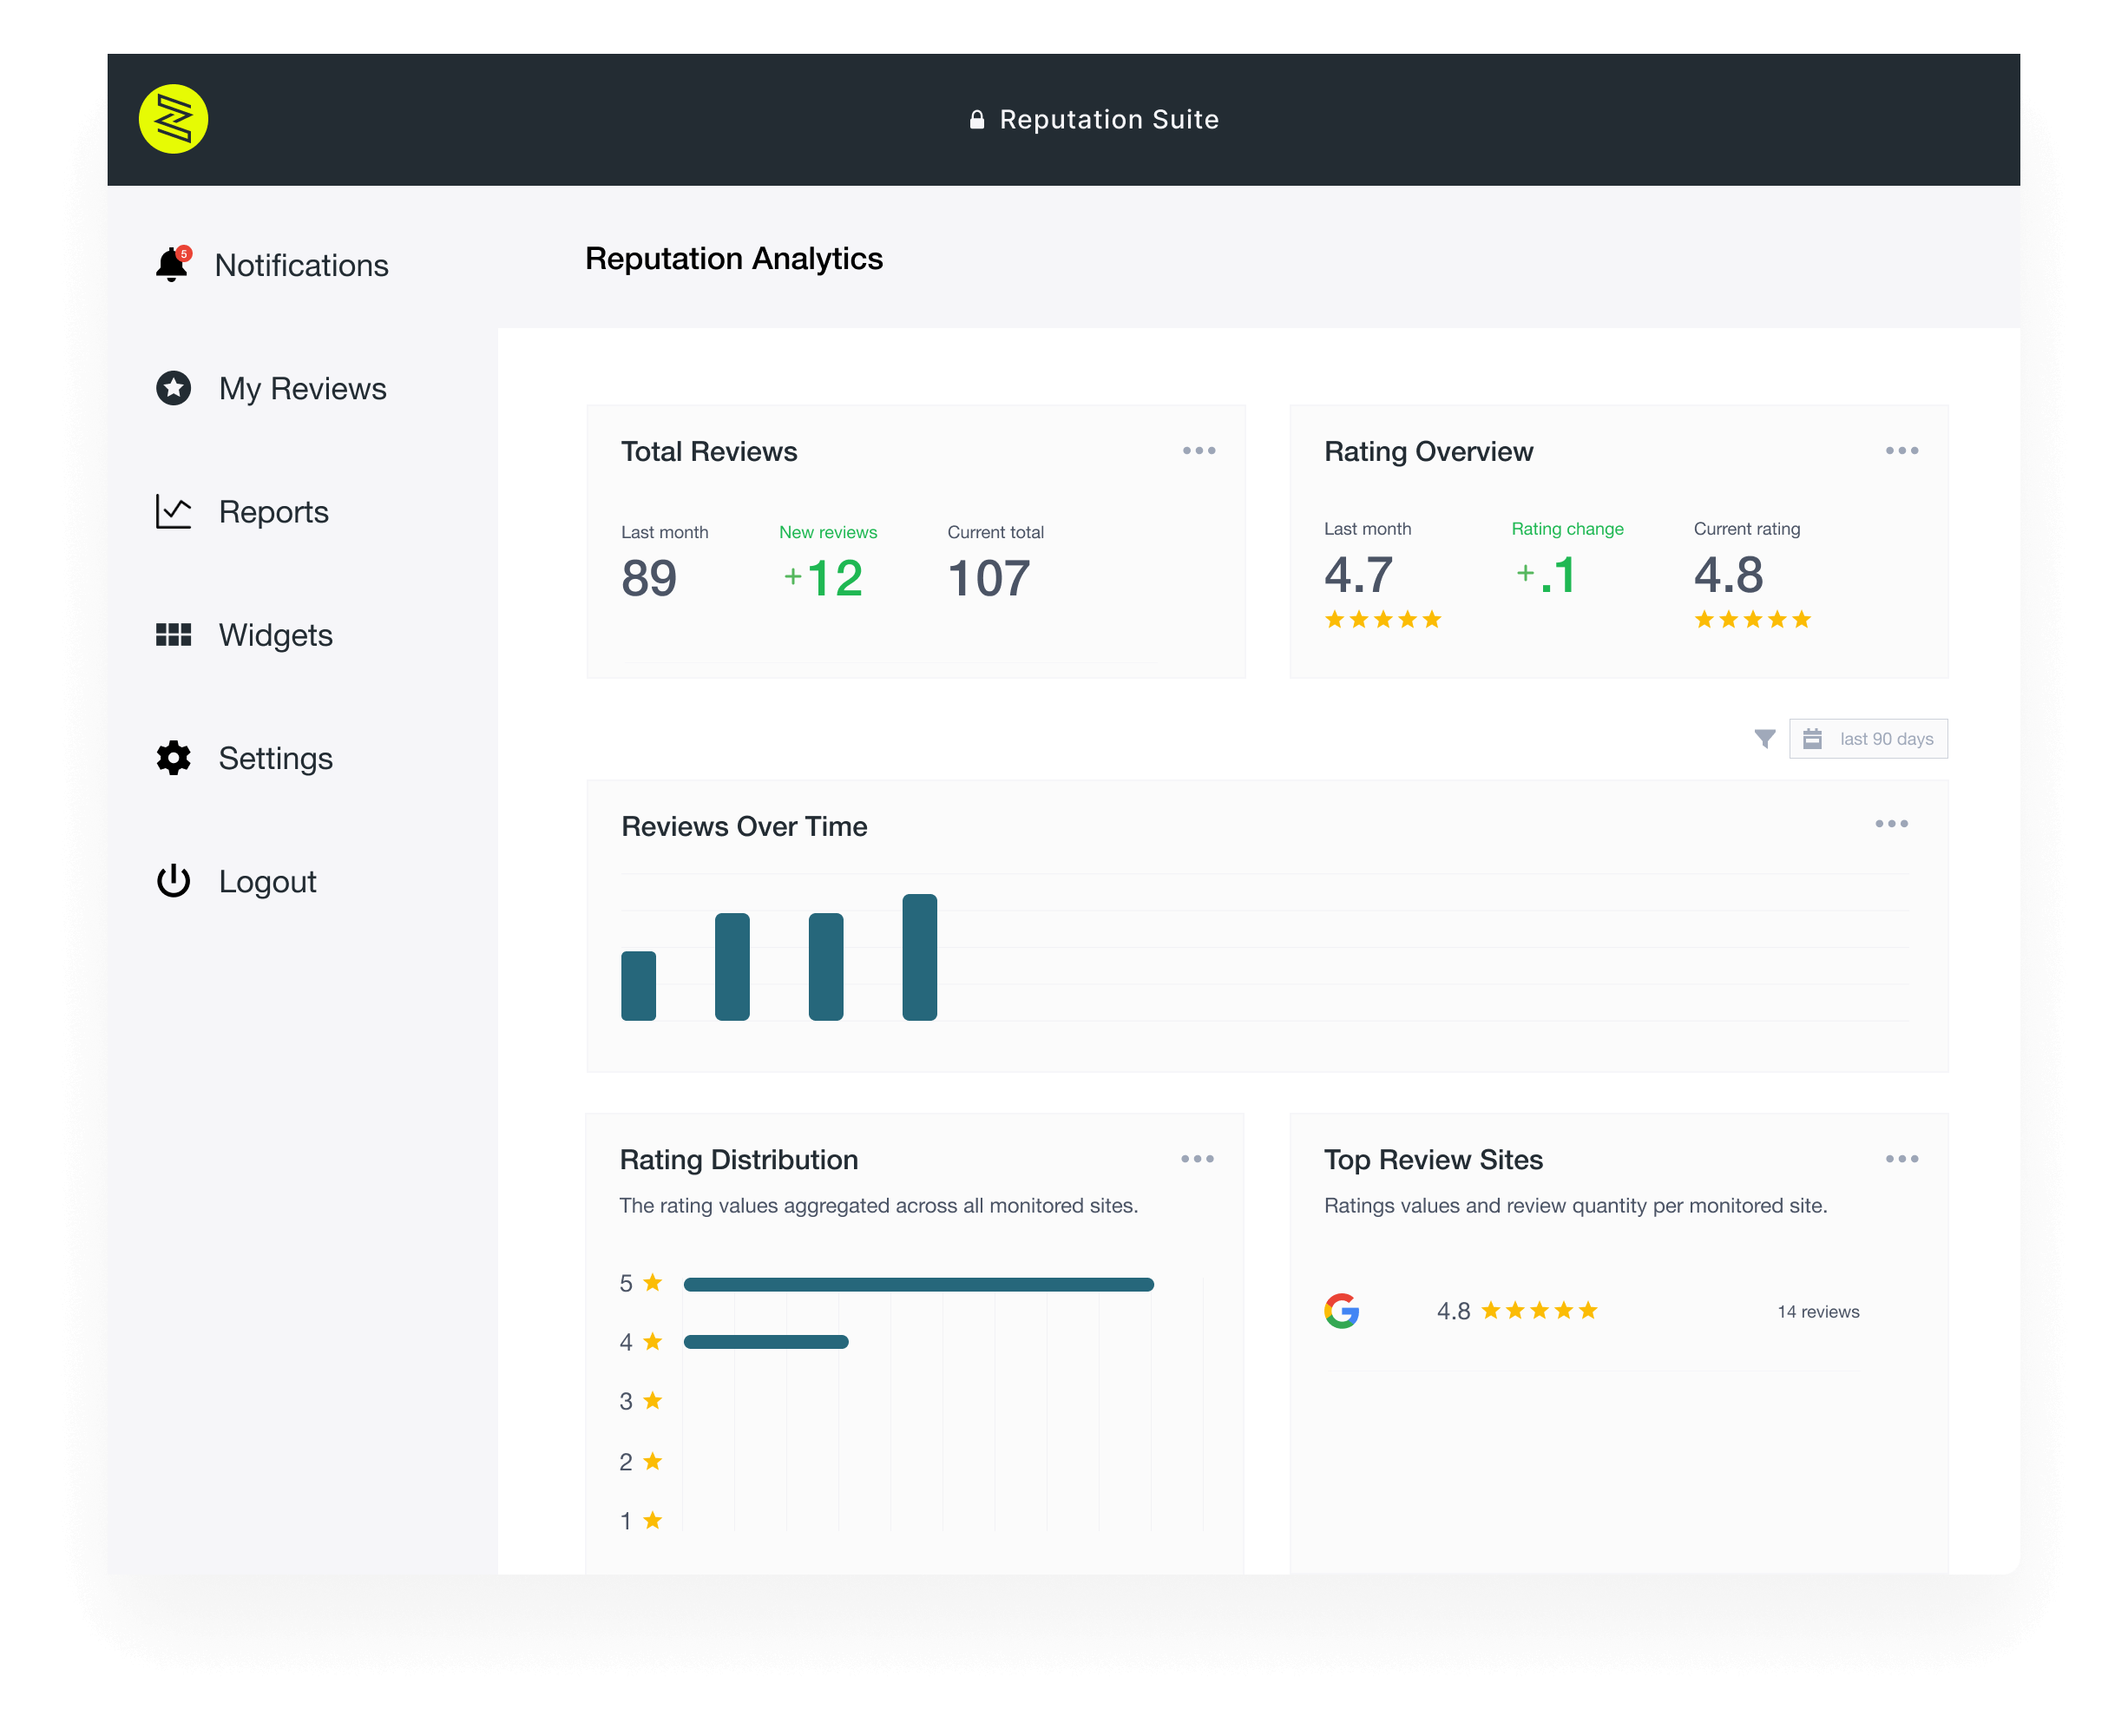Click the Logout power icon
Screen dimensions: 2128x1736
coord(173,881)
